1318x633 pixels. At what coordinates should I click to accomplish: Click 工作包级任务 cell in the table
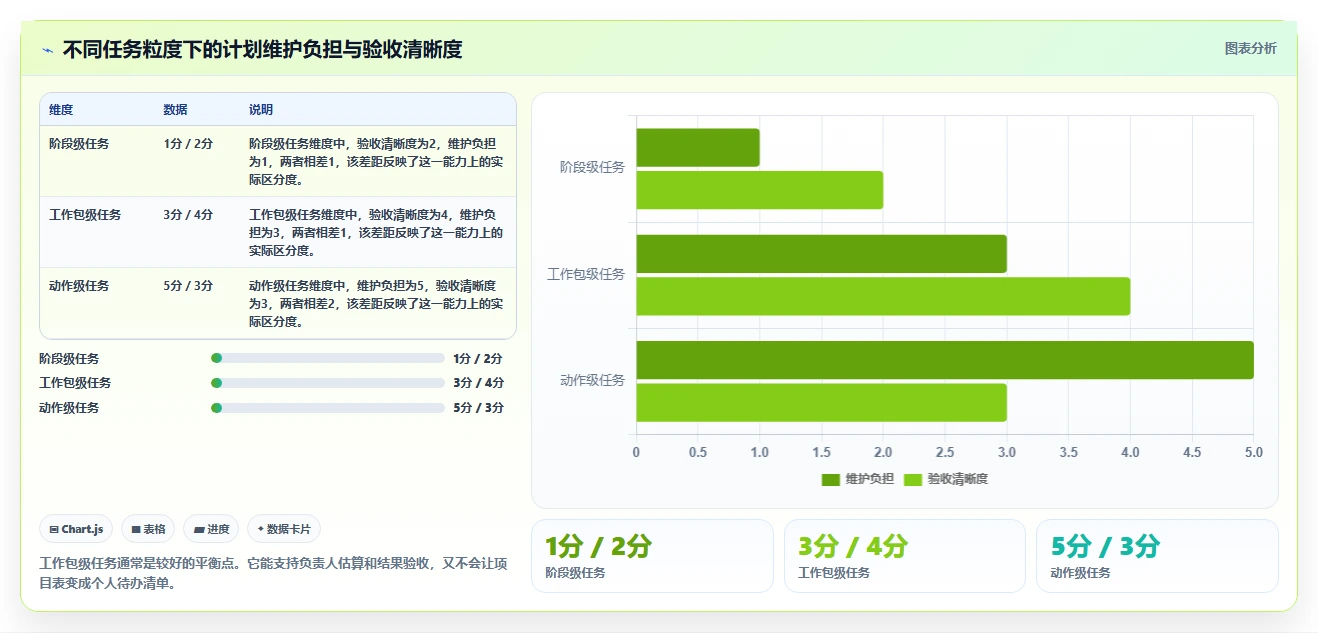point(85,215)
